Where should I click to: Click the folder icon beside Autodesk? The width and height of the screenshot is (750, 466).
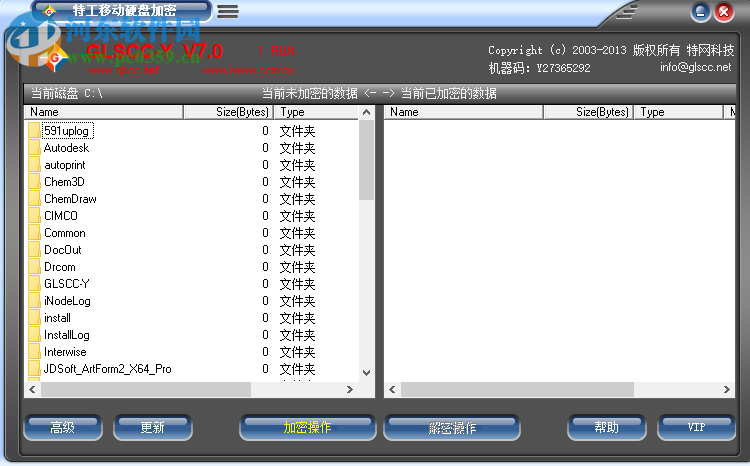pos(34,147)
